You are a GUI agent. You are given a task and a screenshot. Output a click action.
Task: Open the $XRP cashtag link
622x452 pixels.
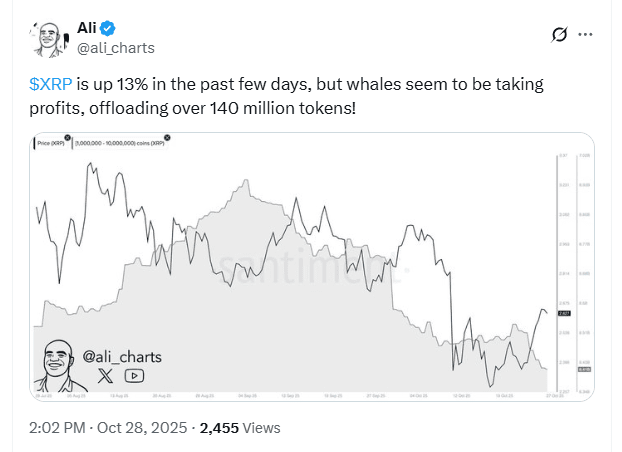click(x=48, y=85)
